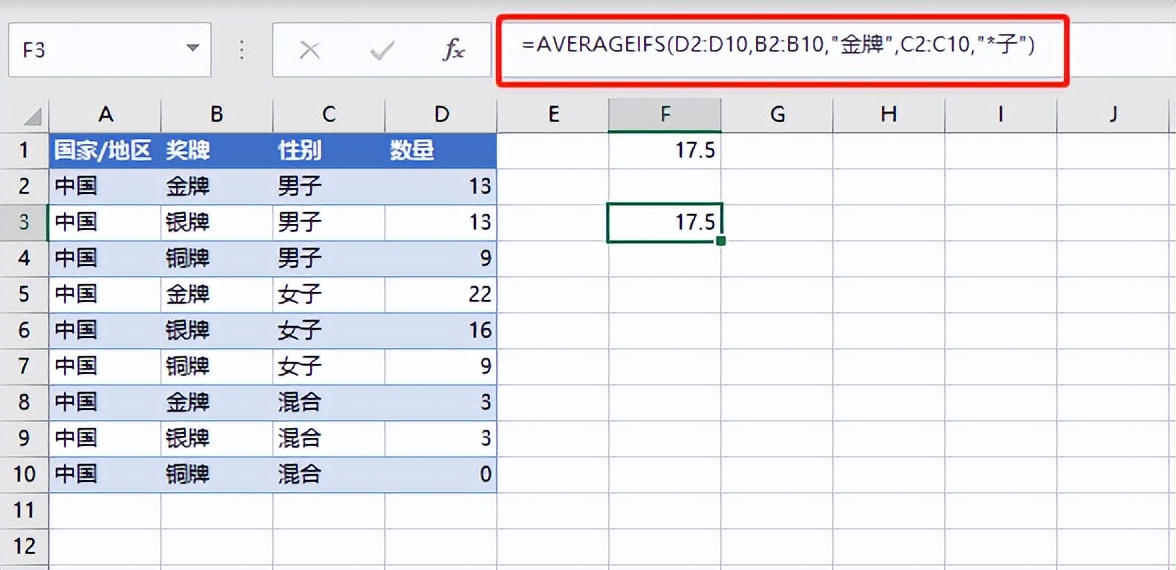This screenshot has width=1176, height=570.
Task: Click the cancel X icon in formula bar
Action: click(x=310, y=50)
